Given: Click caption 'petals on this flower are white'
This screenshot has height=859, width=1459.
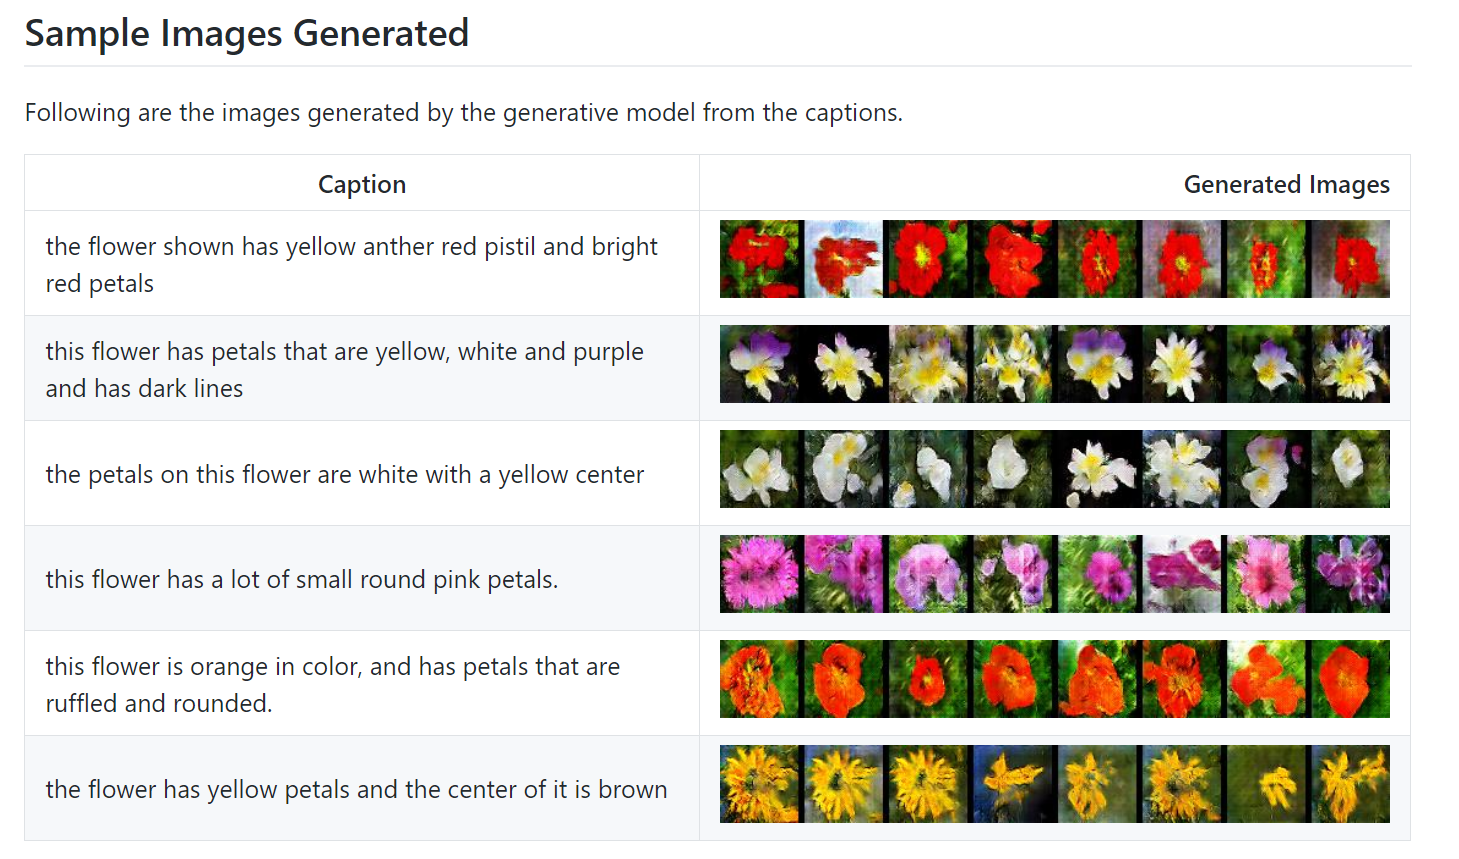Looking at the screenshot, I should [344, 474].
